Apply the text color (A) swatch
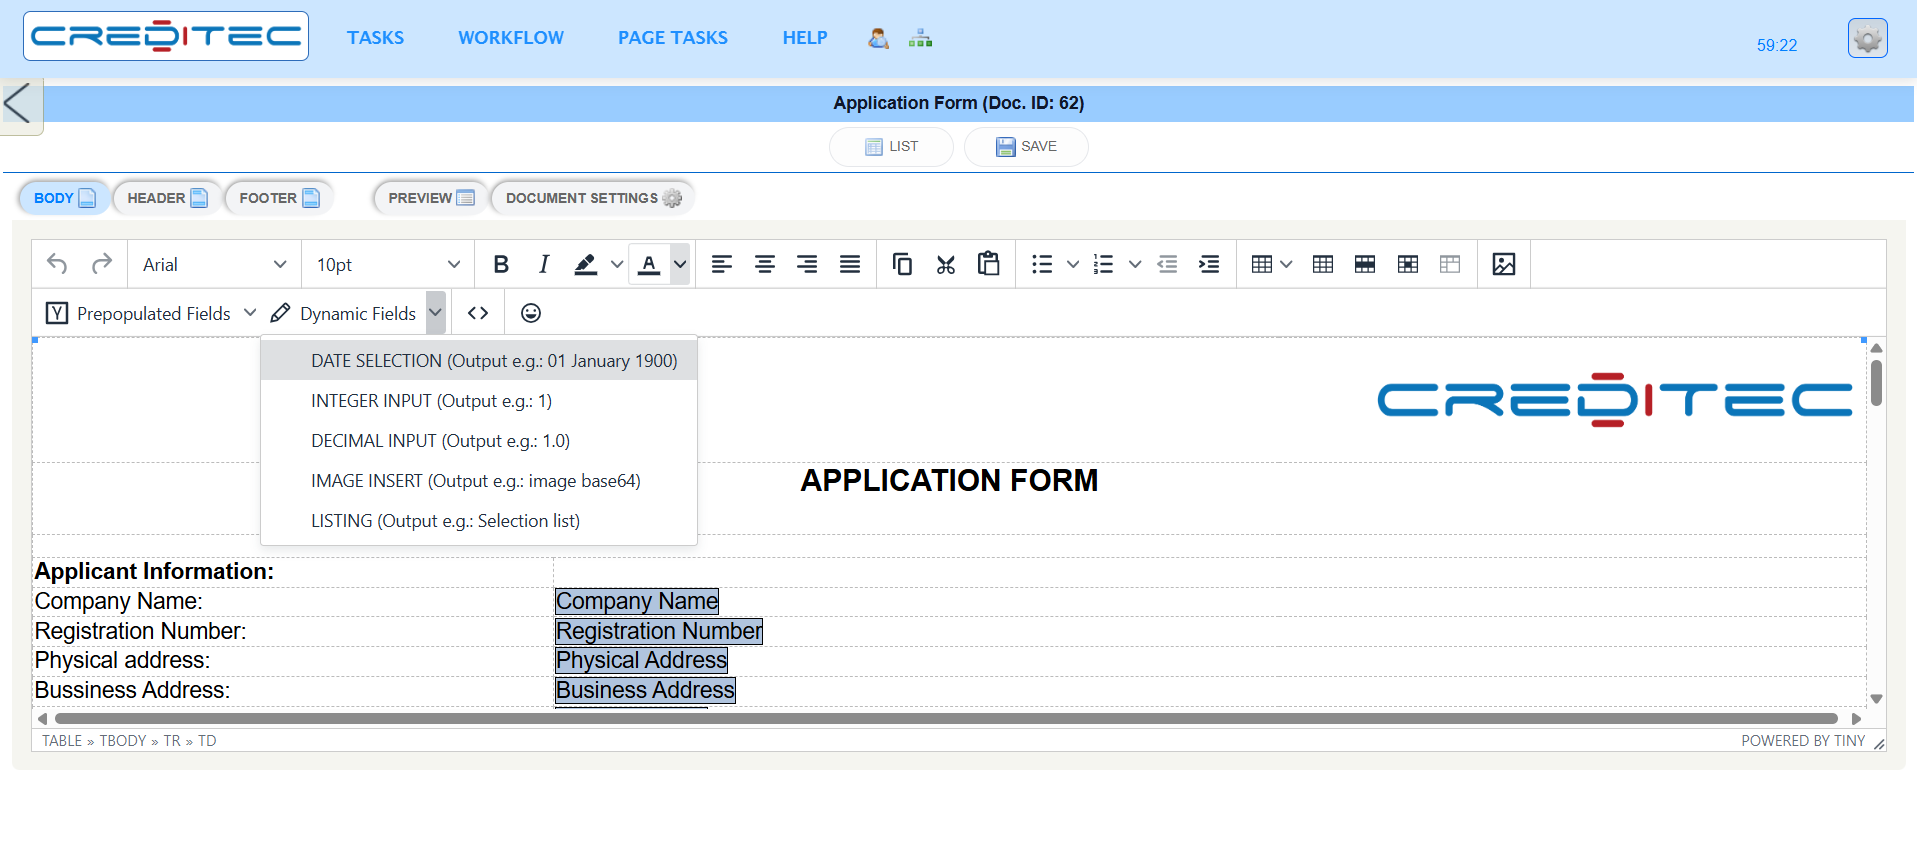Viewport: 1917px width, 867px height. 649,264
